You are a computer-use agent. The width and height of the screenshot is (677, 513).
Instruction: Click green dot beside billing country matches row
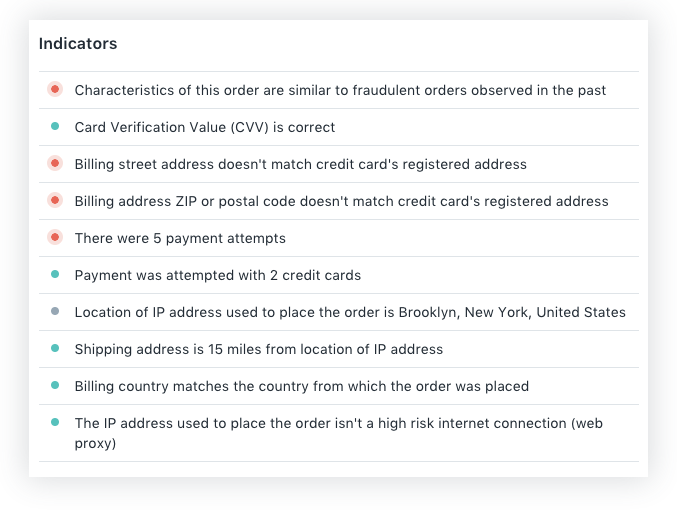[55, 385]
